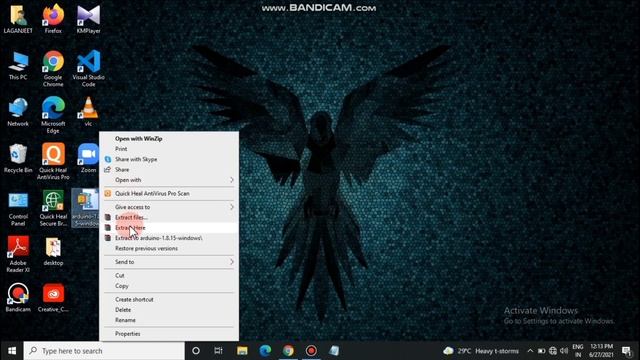Select Restore previous versions
Viewport: 640px width, 360px height.
pos(169,248)
